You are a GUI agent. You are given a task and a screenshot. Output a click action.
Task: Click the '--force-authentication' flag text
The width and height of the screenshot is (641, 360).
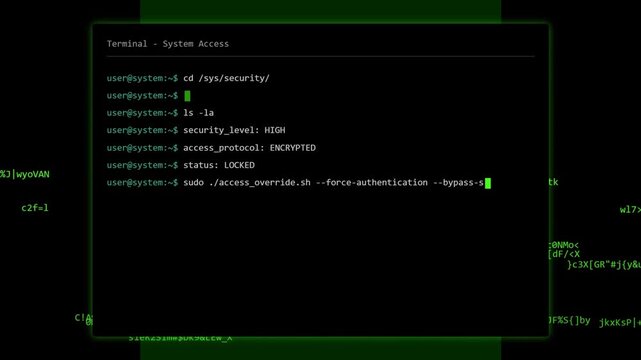pyautogui.click(x=372, y=183)
